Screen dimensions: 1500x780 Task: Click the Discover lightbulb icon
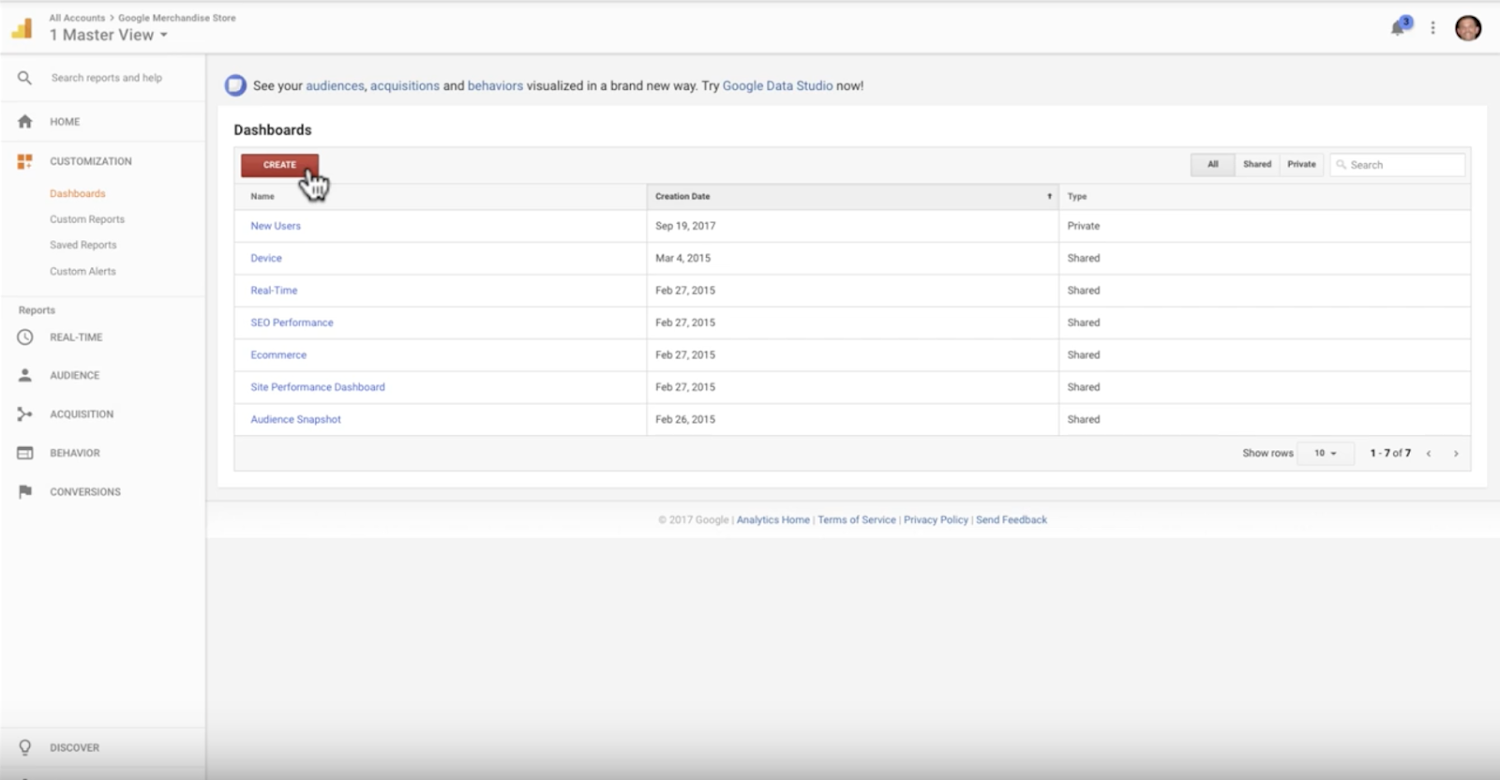click(x=25, y=748)
